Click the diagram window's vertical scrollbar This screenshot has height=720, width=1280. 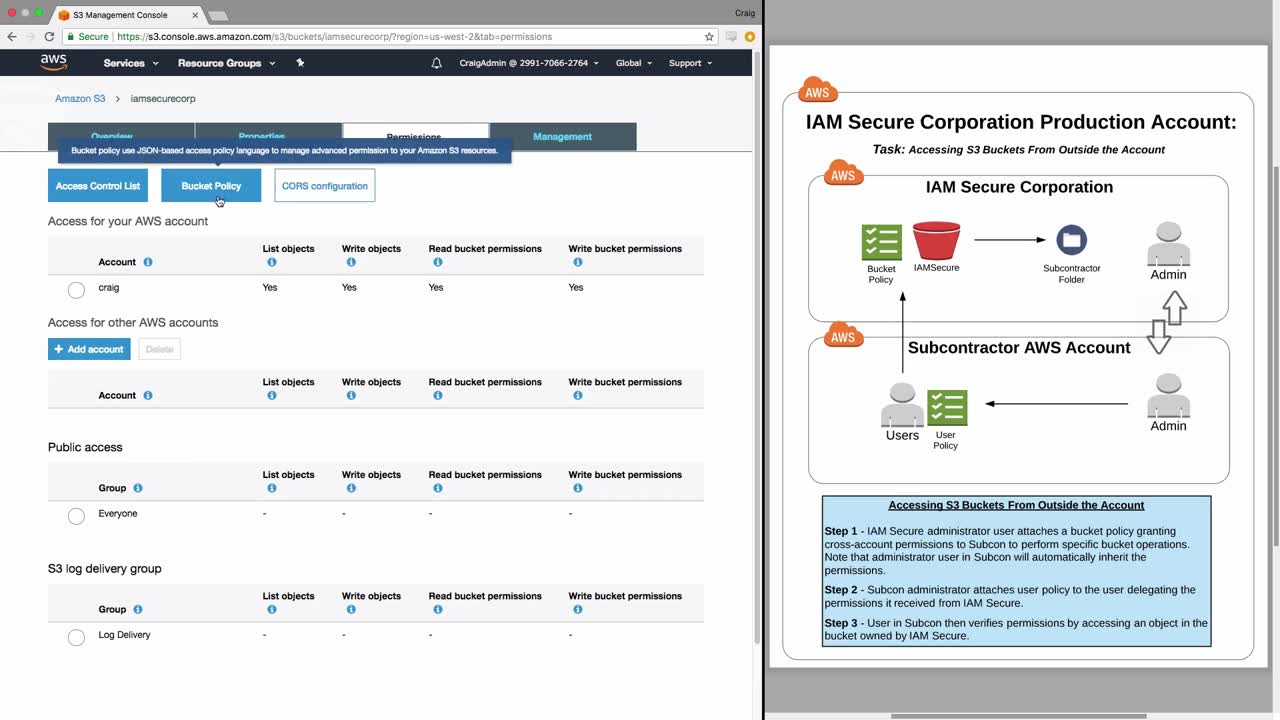tap(1275, 354)
